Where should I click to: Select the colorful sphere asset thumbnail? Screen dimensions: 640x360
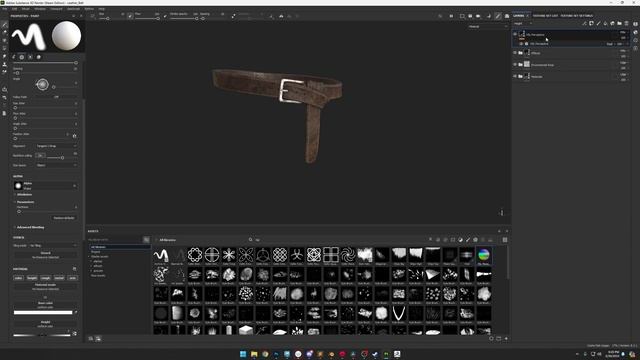(x=484, y=255)
